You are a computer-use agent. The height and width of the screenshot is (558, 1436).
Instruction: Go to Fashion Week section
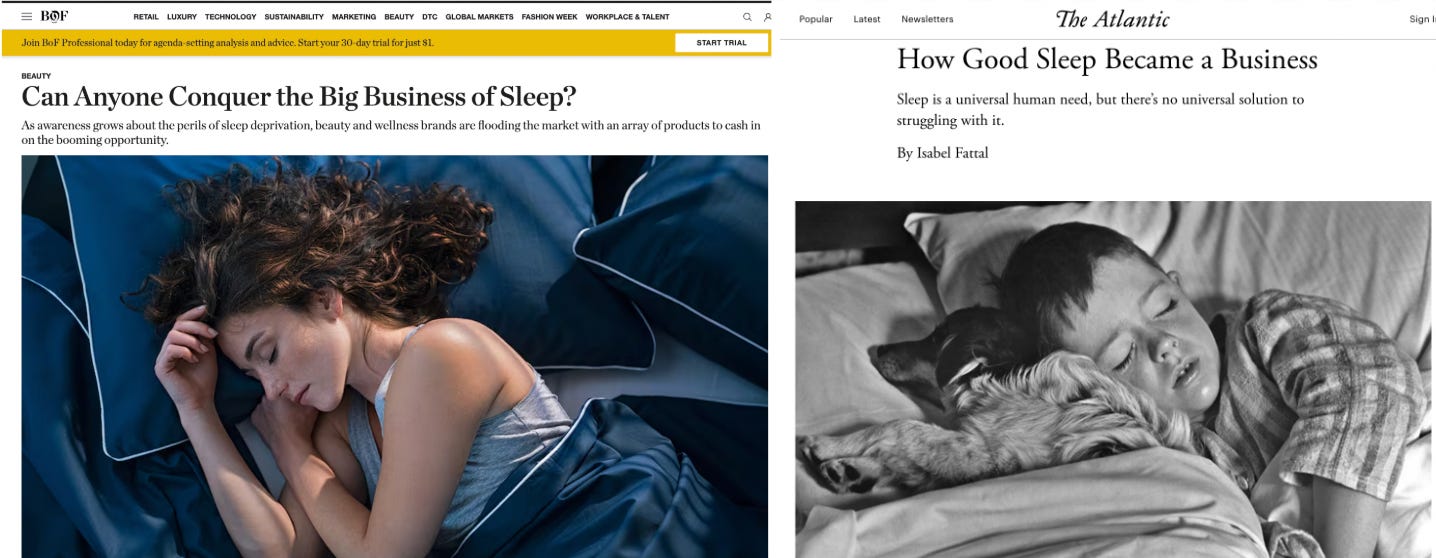[x=550, y=17]
